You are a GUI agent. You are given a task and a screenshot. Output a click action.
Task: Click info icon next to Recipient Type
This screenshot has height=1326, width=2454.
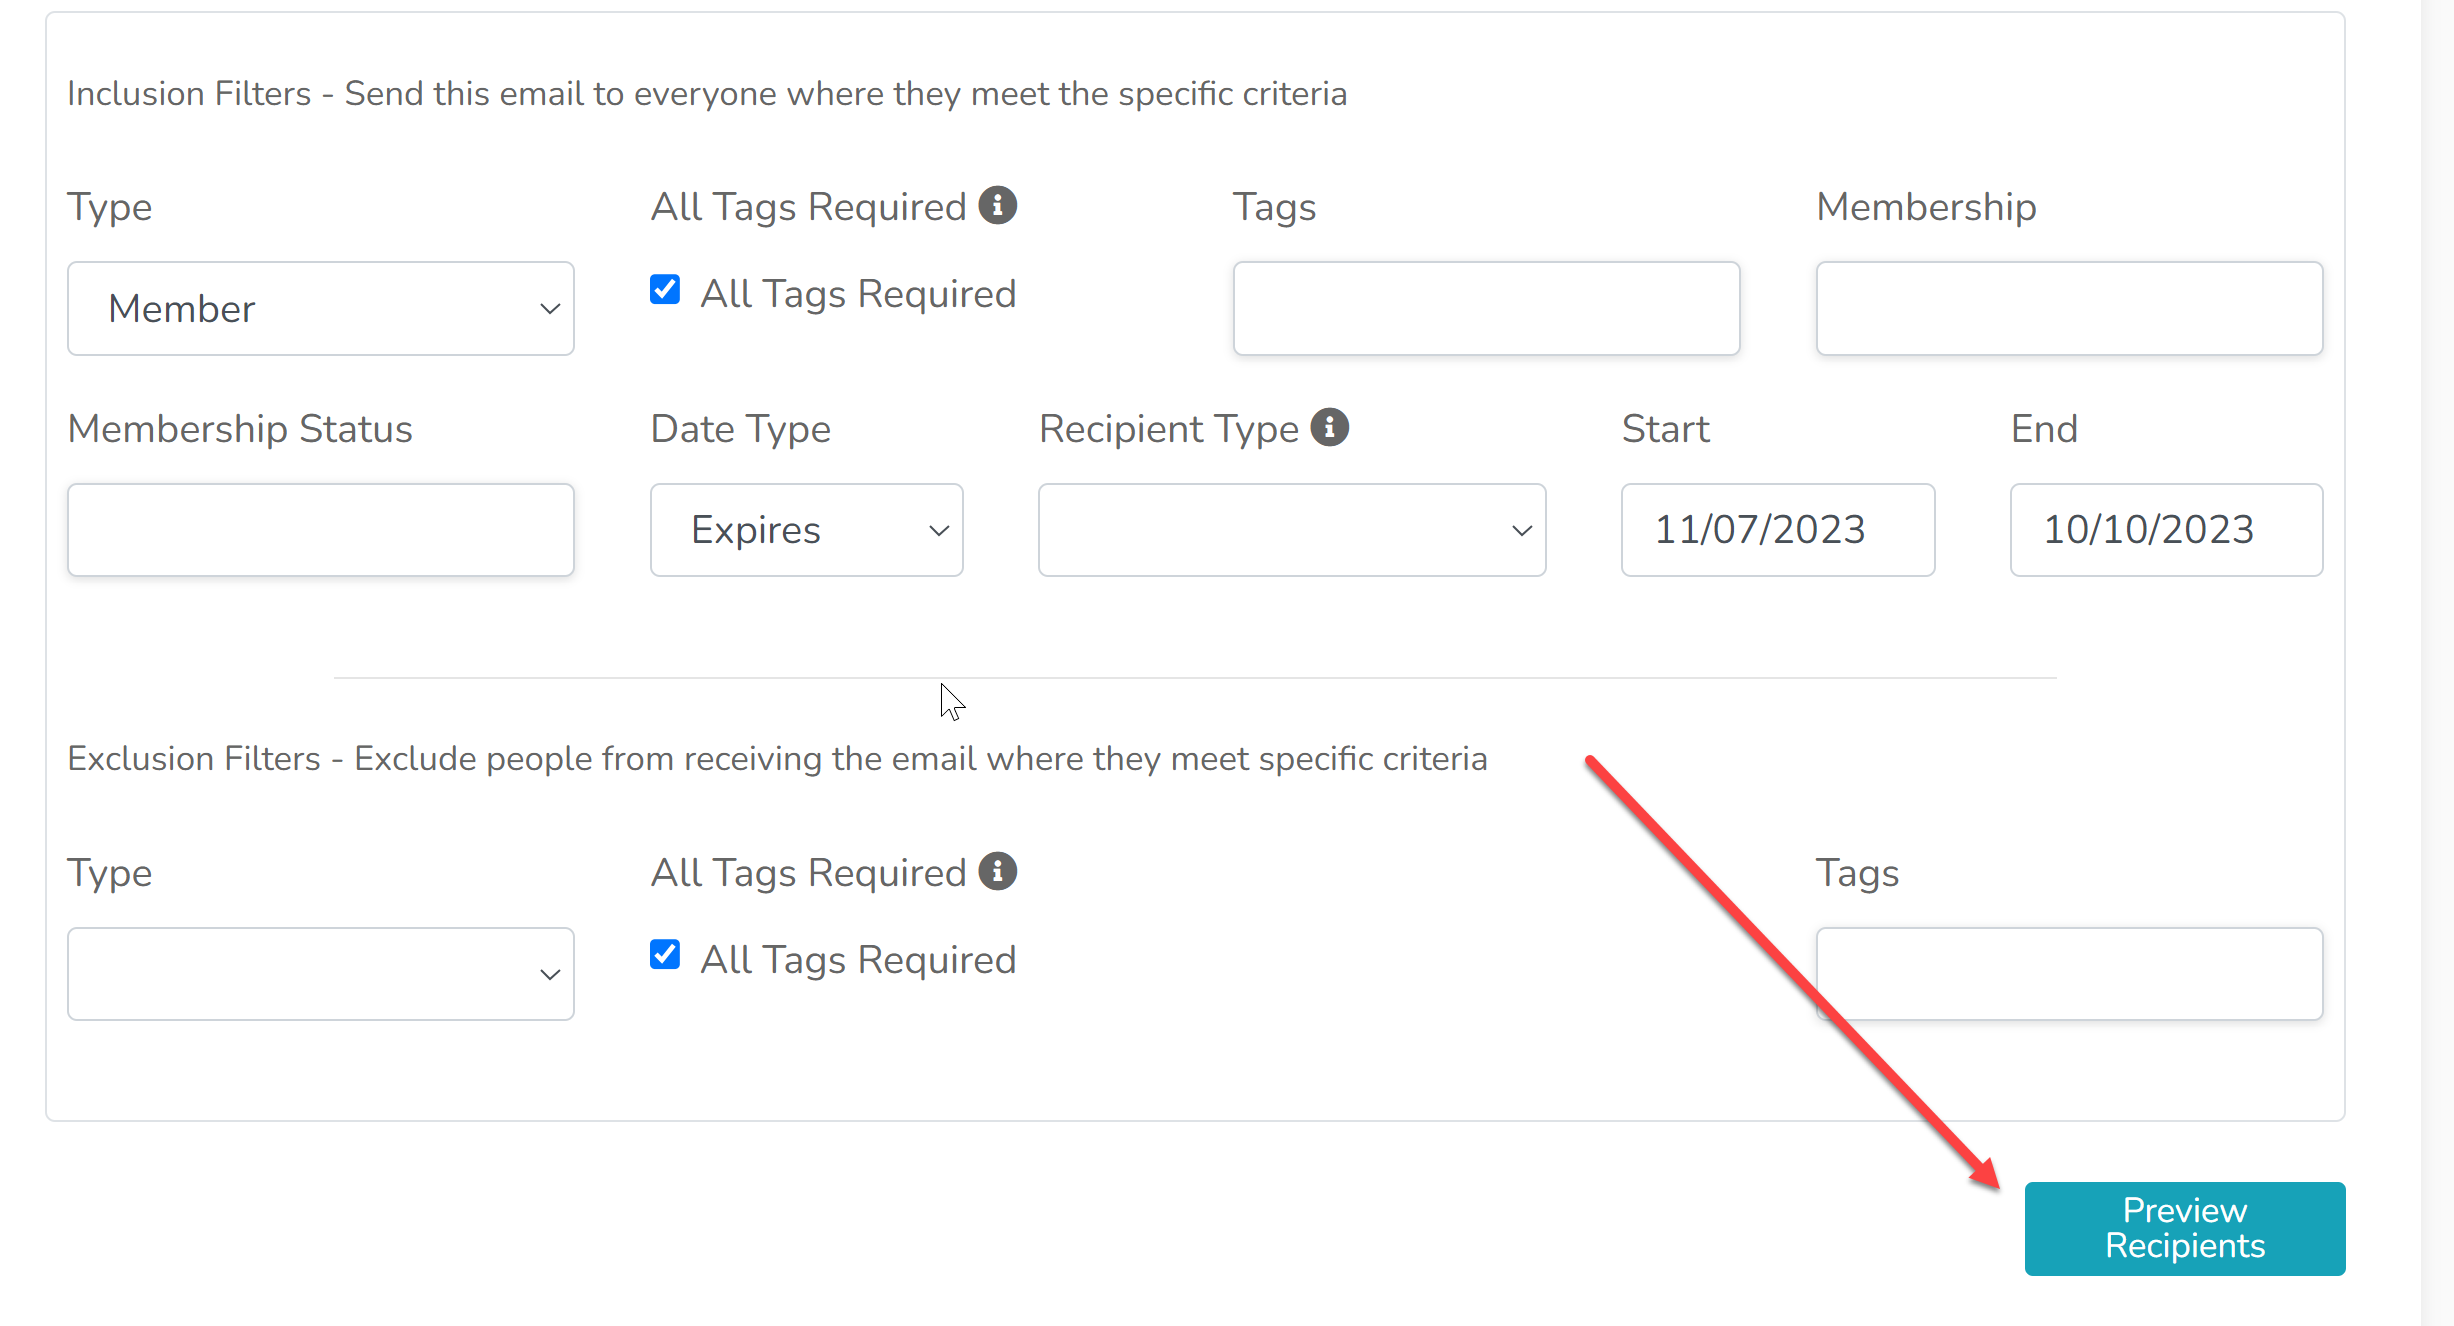[x=1329, y=427]
